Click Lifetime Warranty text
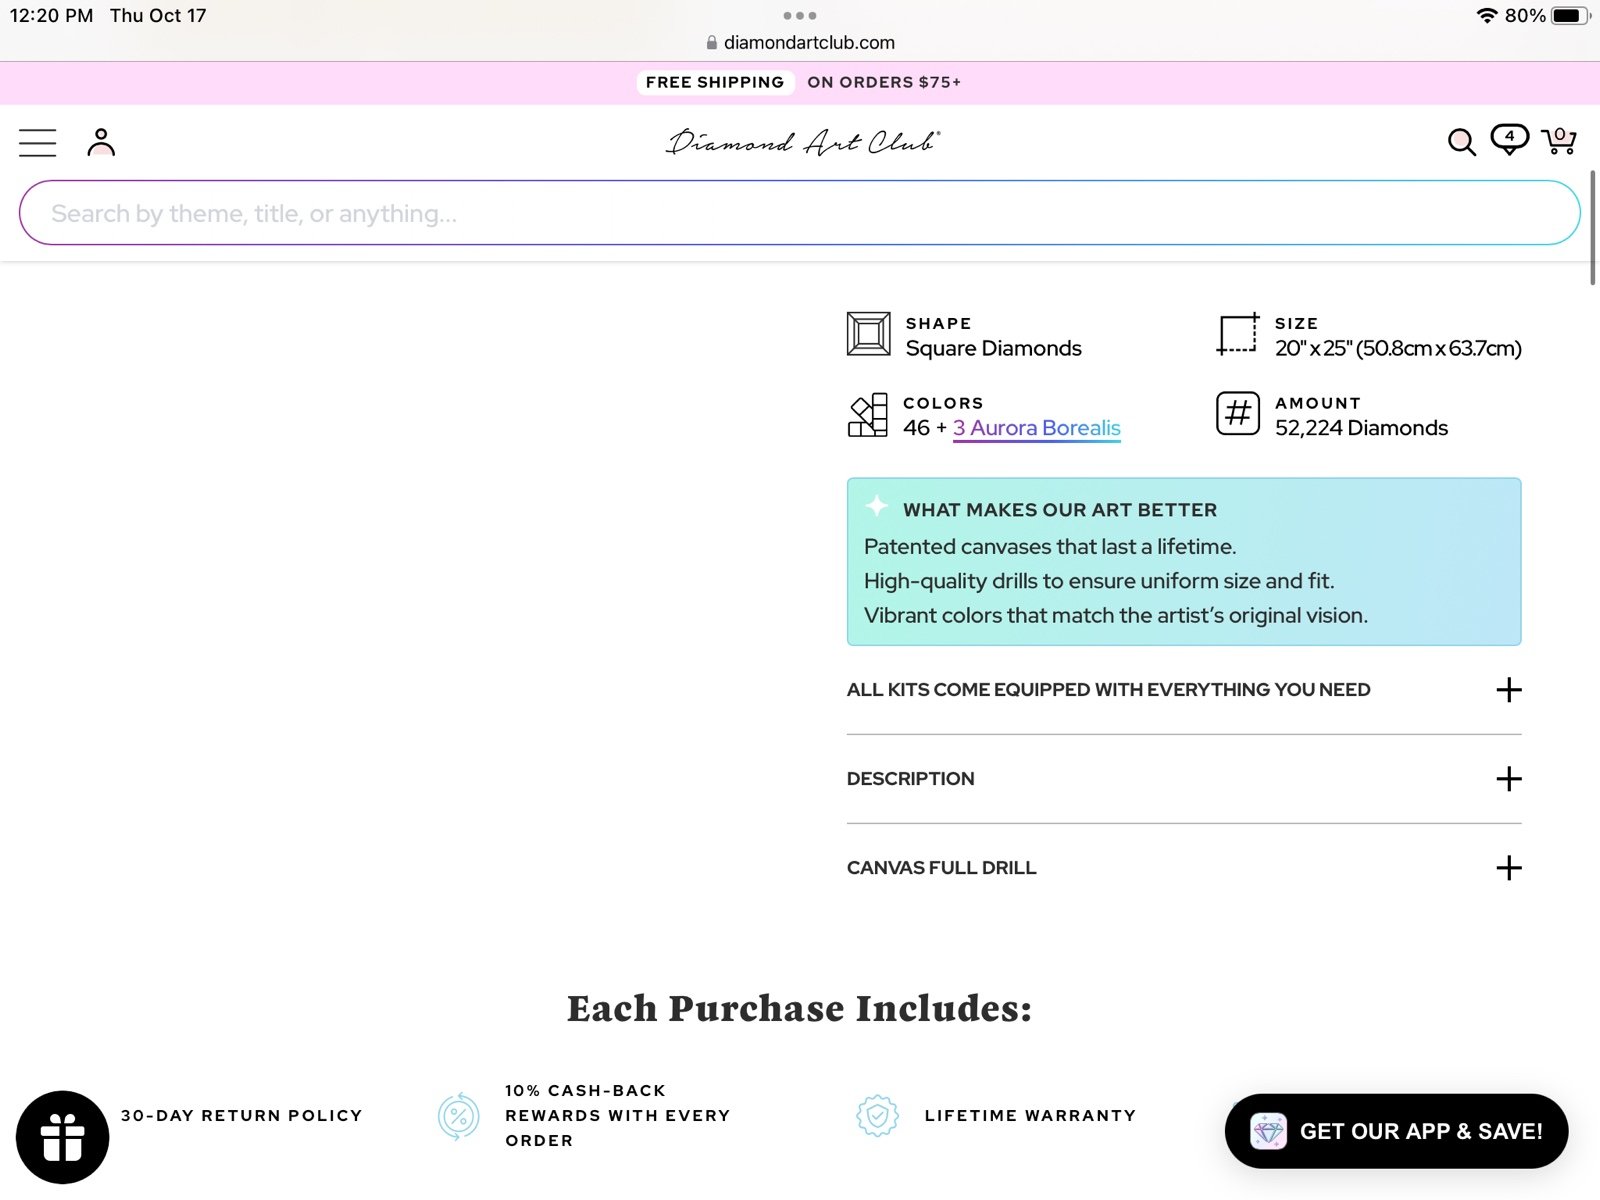The width and height of the screenshot is (1600, 1200). click(1030, 1116)
